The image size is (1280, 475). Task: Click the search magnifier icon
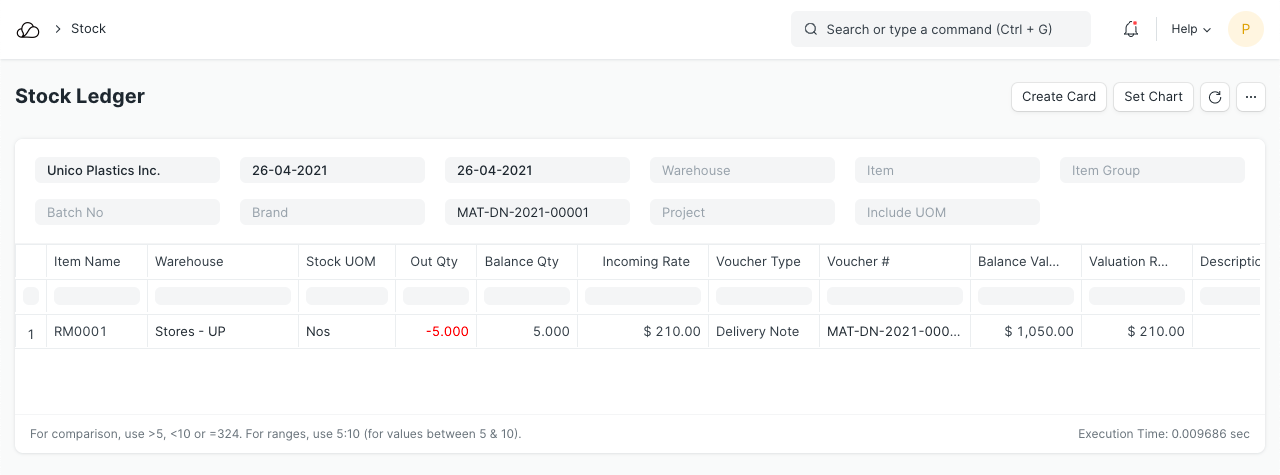click(x=811, y=30)
